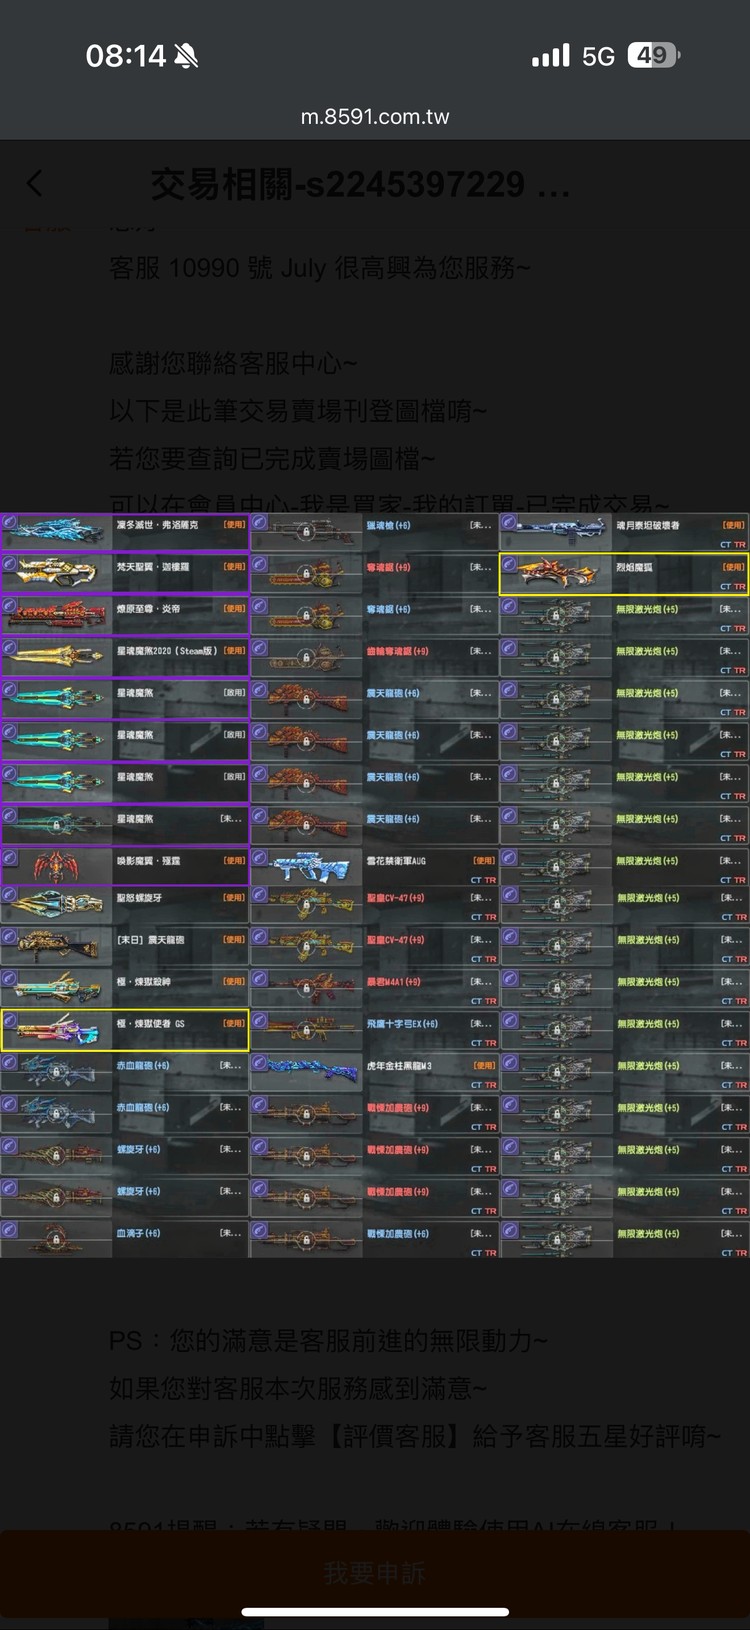This screenshot has height=1630, width=750.
Task: Tap the [使用] tag on 聖怒螺旋牙 row
Action: [x=234, y=898]
